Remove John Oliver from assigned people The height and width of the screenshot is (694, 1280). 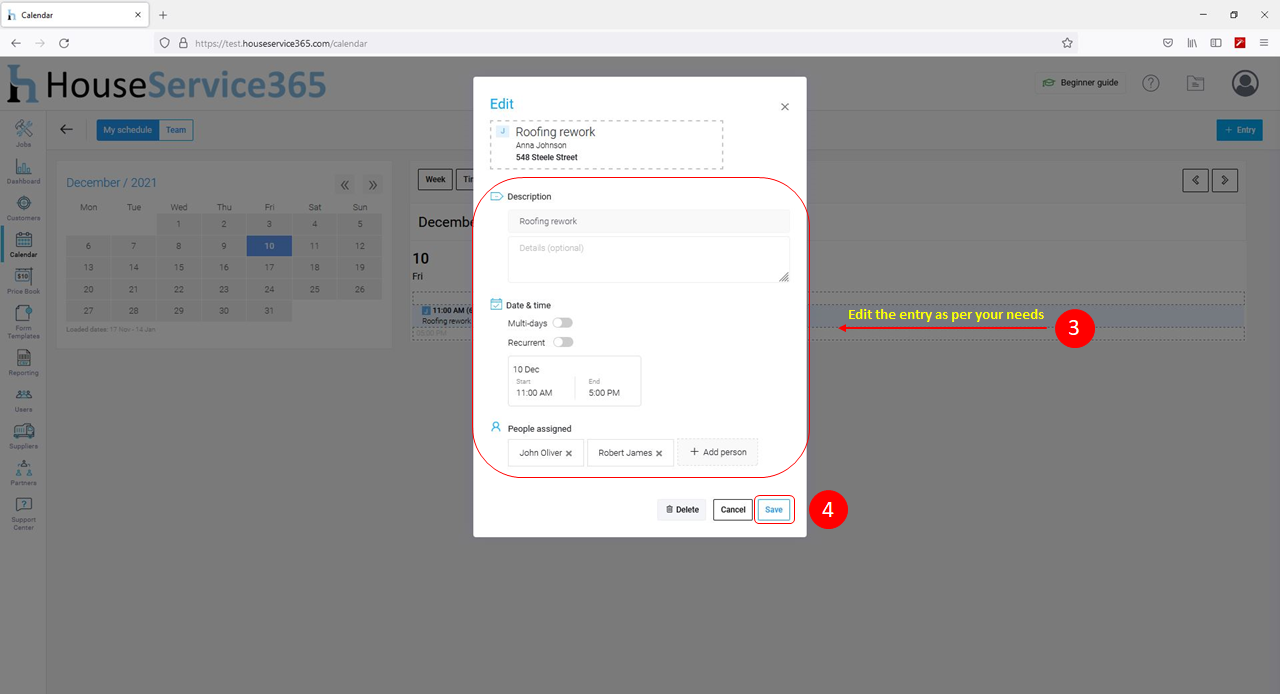[x=569, y=454]
